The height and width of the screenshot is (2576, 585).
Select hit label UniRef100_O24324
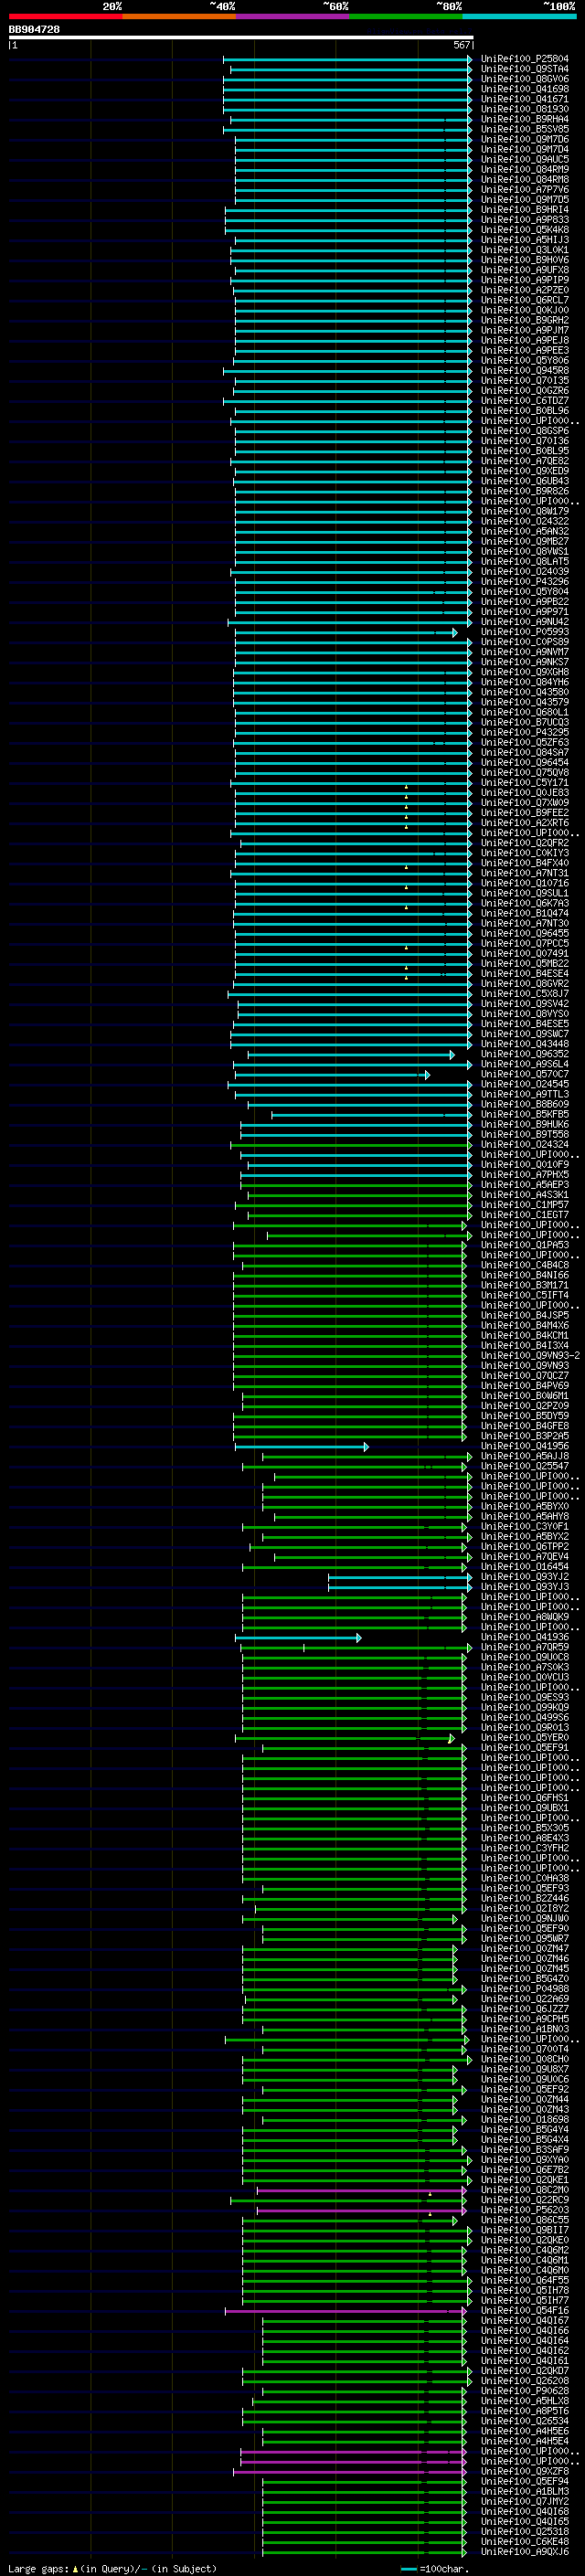pos(524,1144)
